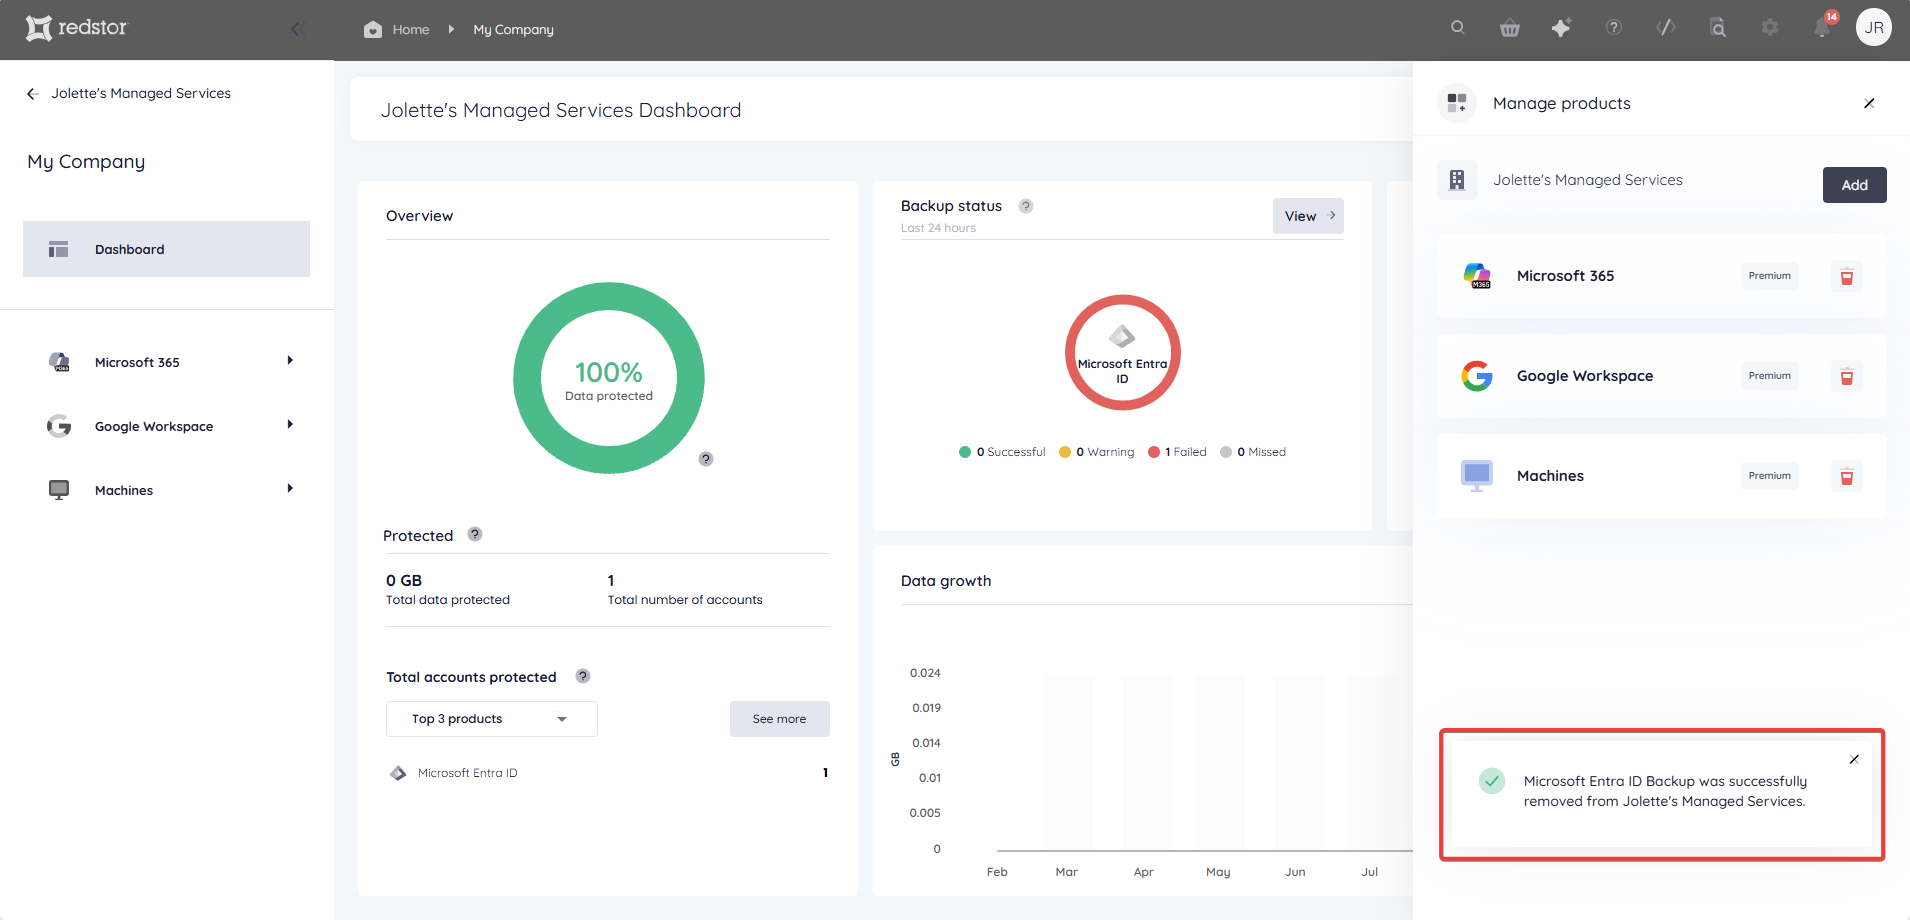Click help icon next to Backup status

coord(1026,206)
